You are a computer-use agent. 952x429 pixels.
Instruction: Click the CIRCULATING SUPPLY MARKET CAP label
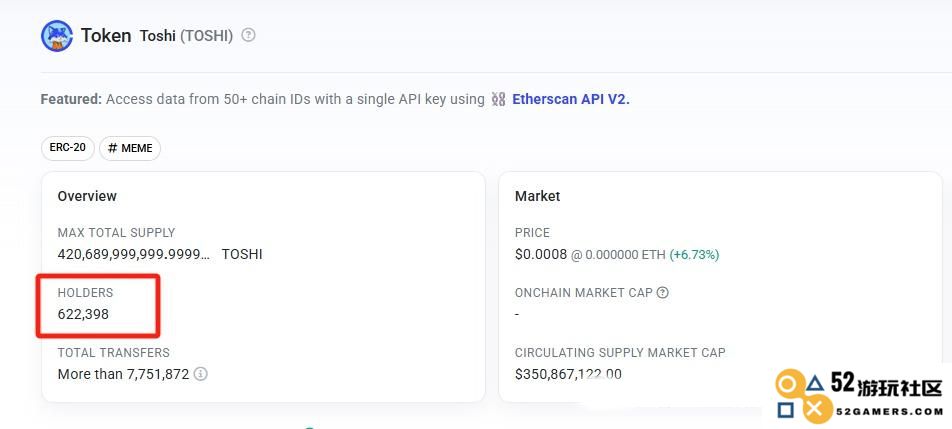click(620, 353)
